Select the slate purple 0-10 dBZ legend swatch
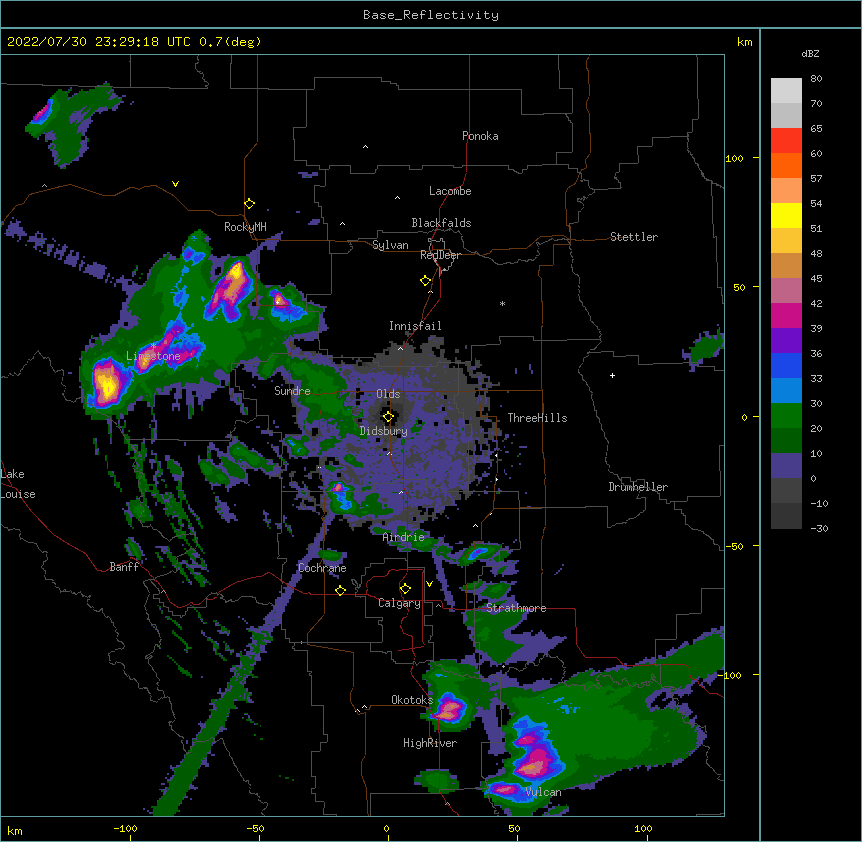This screenshot has width=862, height=842. [x=786, y=466]
